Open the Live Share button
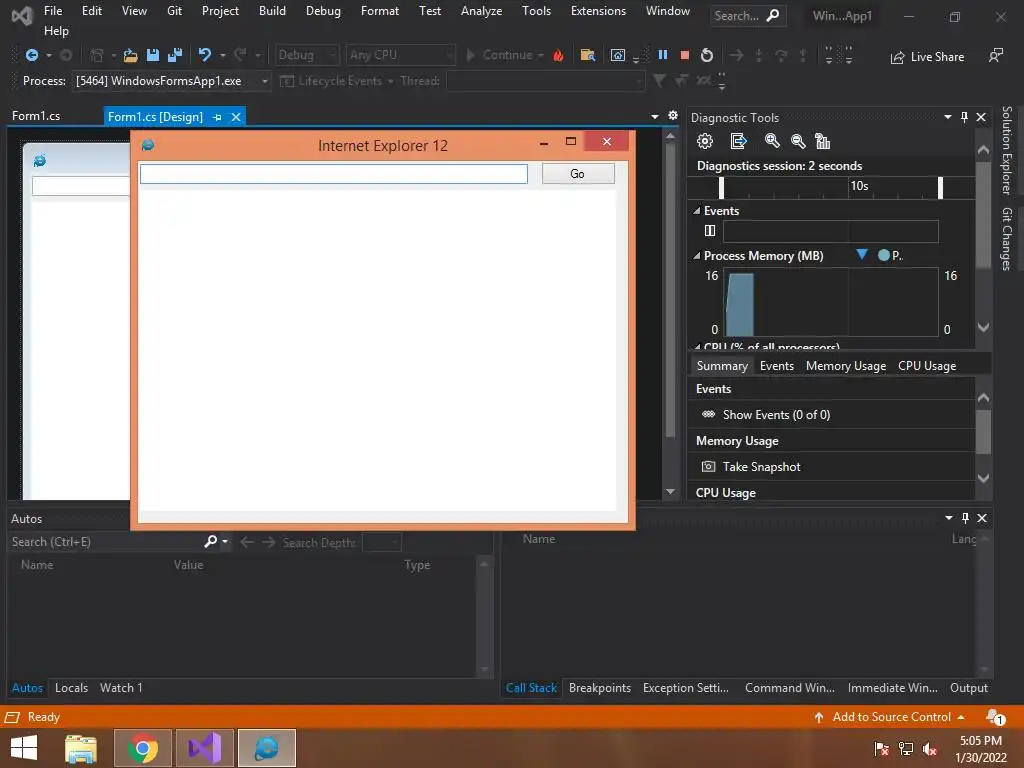This screenshot has height=768, width=1024. [927, 57]
